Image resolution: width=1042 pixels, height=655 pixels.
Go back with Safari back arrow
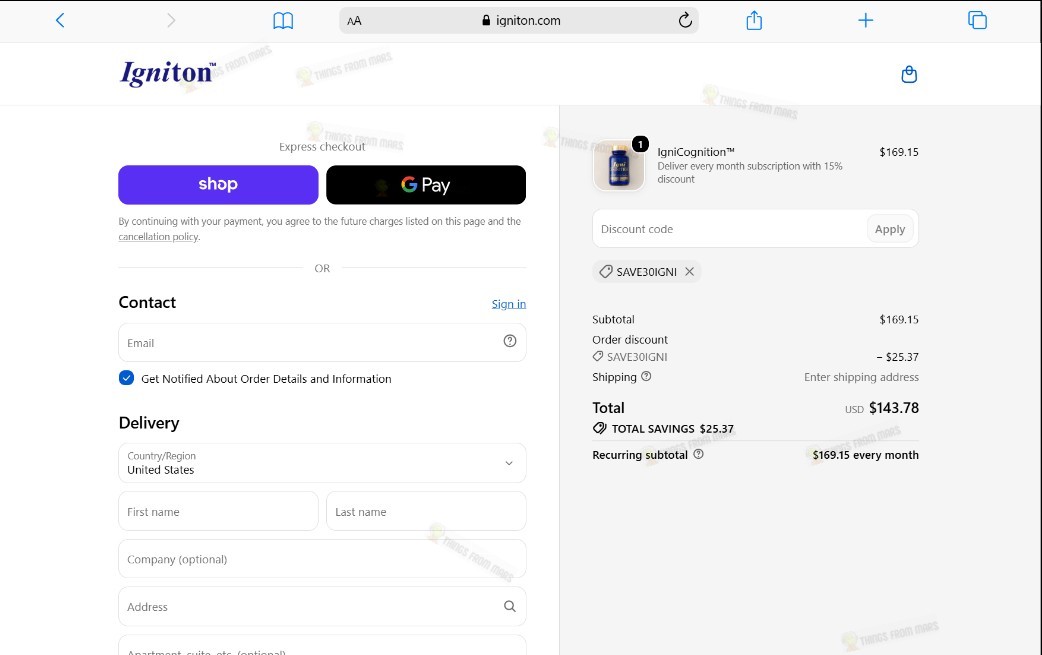coord(60,21)
